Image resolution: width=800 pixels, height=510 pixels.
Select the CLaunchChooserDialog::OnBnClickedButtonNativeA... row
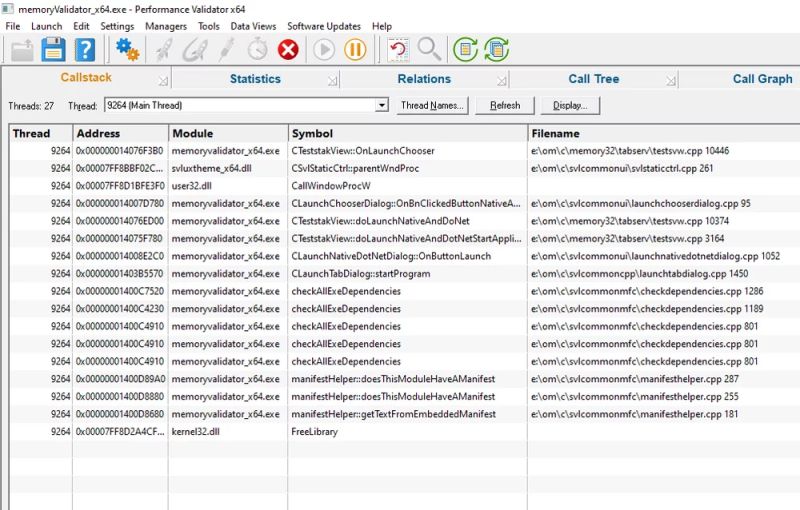pos(406,203)
